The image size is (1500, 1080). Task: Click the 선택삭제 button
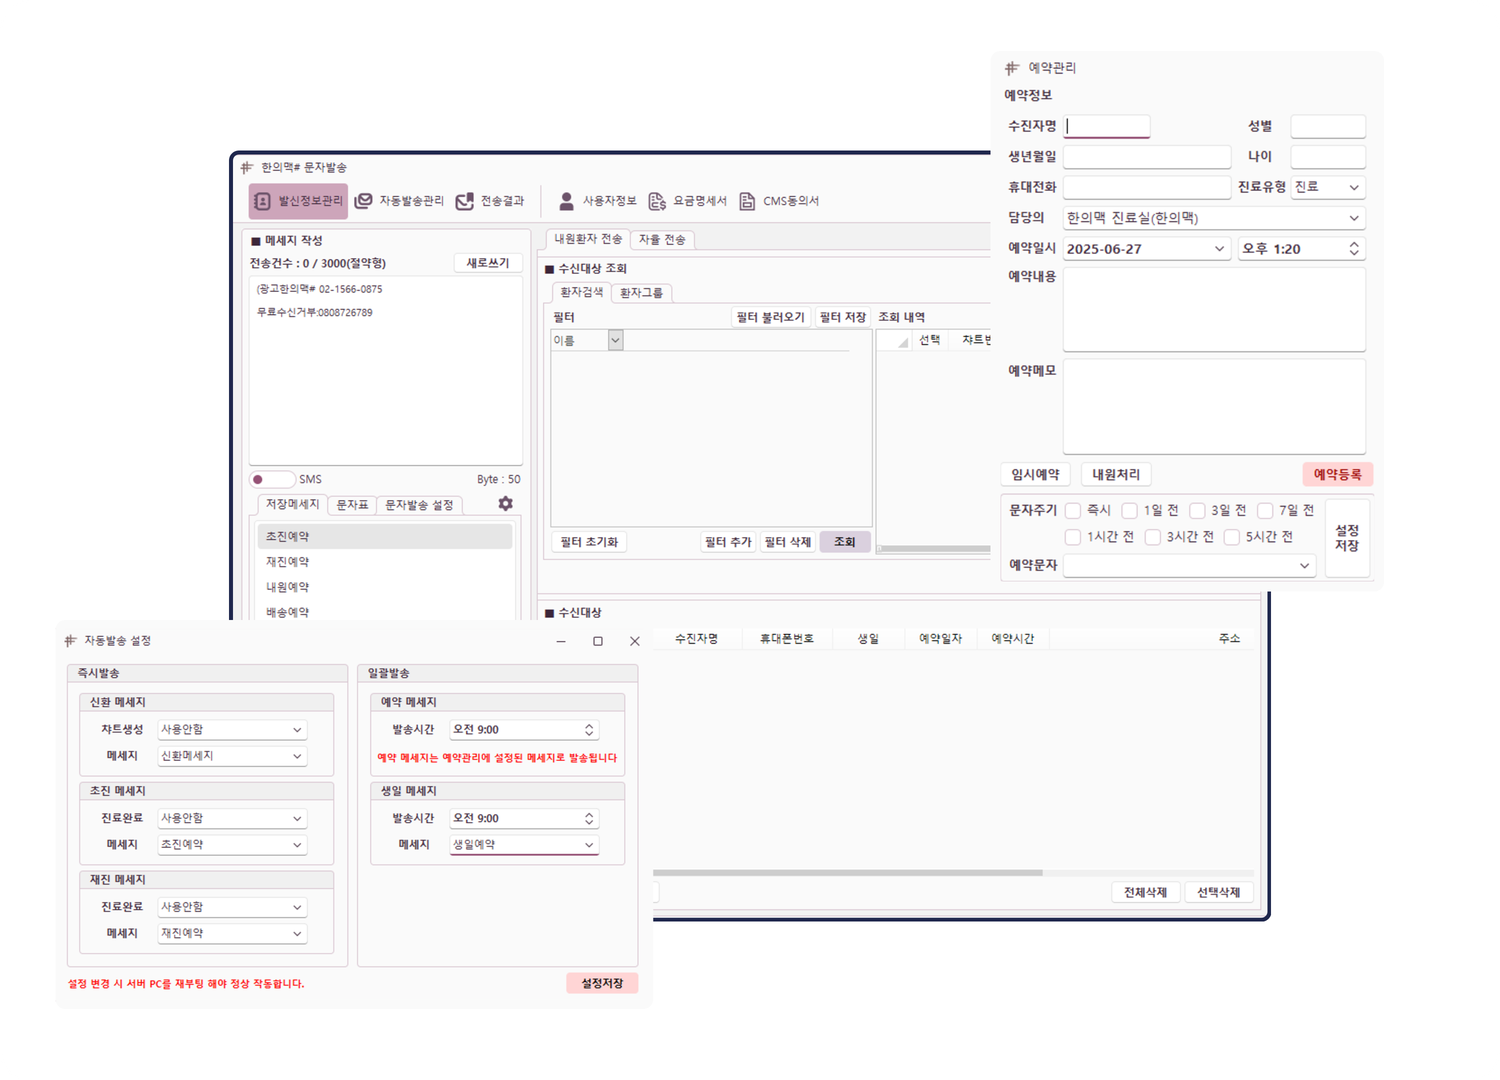point(1218,892)
